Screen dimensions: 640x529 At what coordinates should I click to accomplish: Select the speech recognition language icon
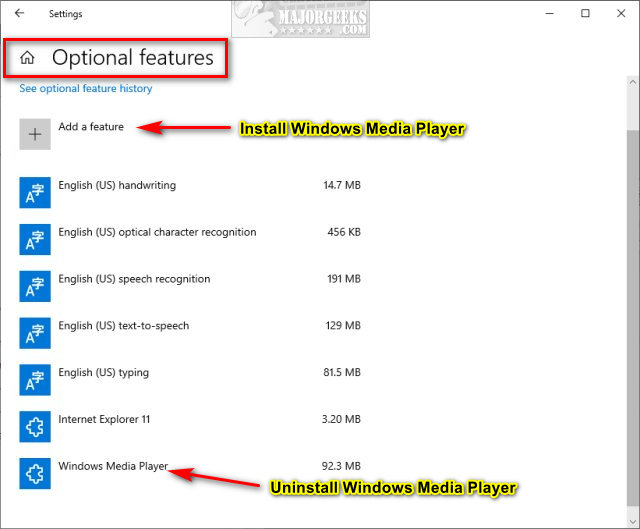click(x=35, y=286)
